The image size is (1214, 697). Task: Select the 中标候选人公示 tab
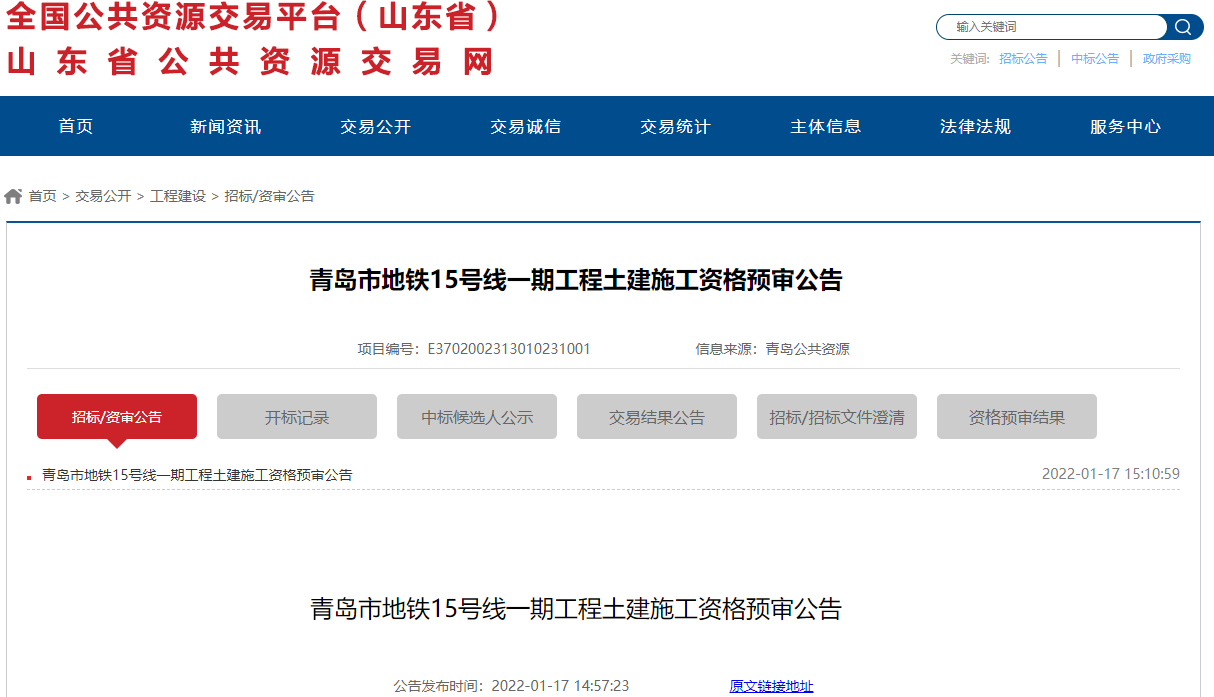477,417
